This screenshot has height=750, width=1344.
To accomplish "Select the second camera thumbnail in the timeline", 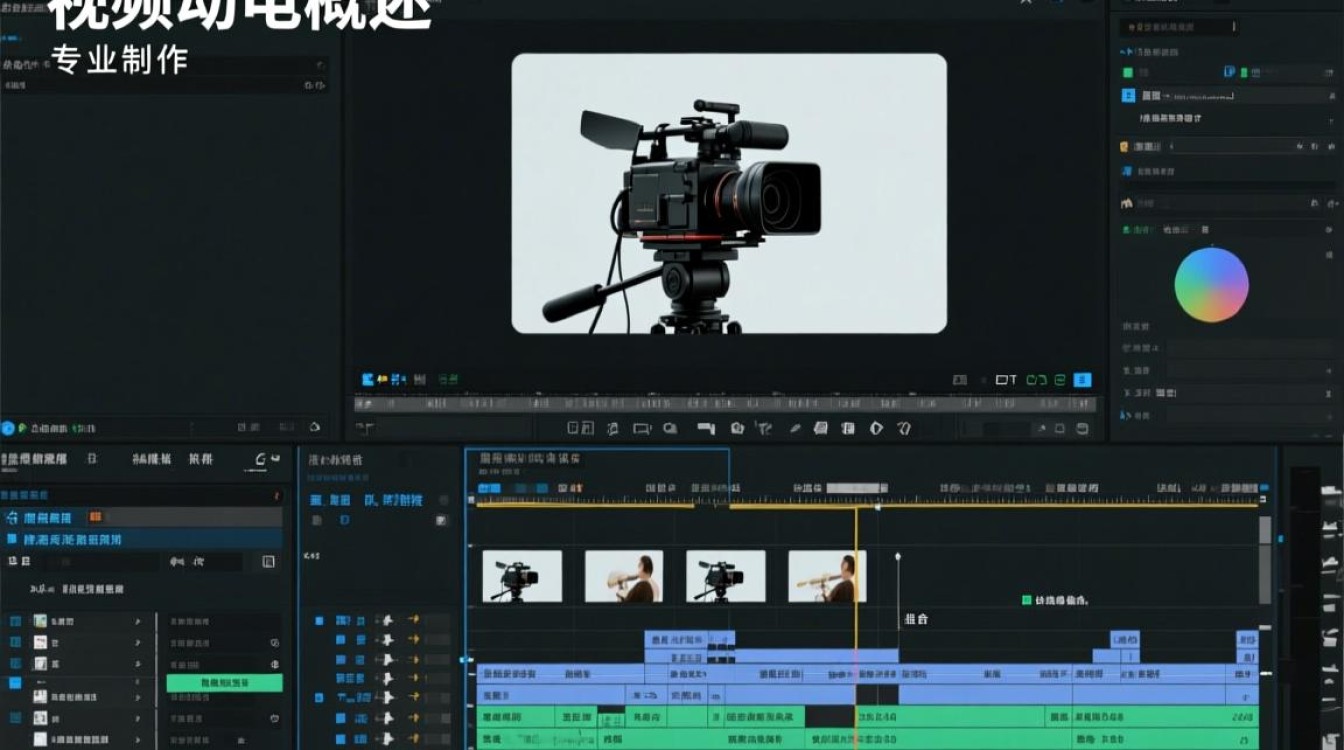I will coord(726,576).
